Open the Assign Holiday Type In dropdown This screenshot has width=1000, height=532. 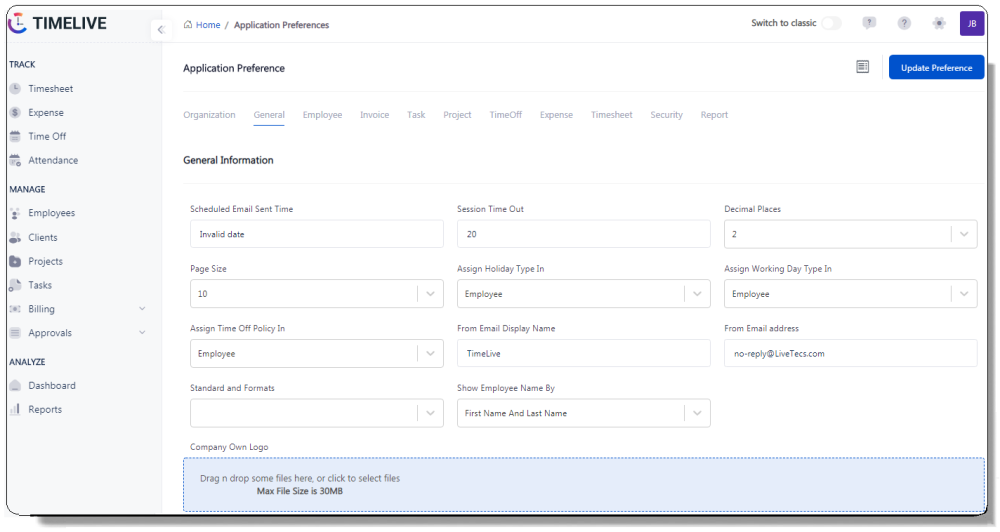point(584,294)
